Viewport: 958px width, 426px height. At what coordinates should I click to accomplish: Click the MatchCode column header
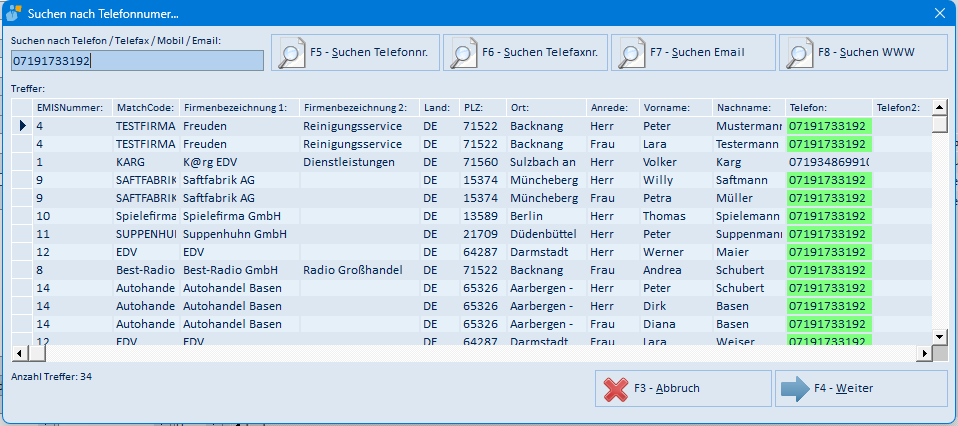(x=147, y=108)
